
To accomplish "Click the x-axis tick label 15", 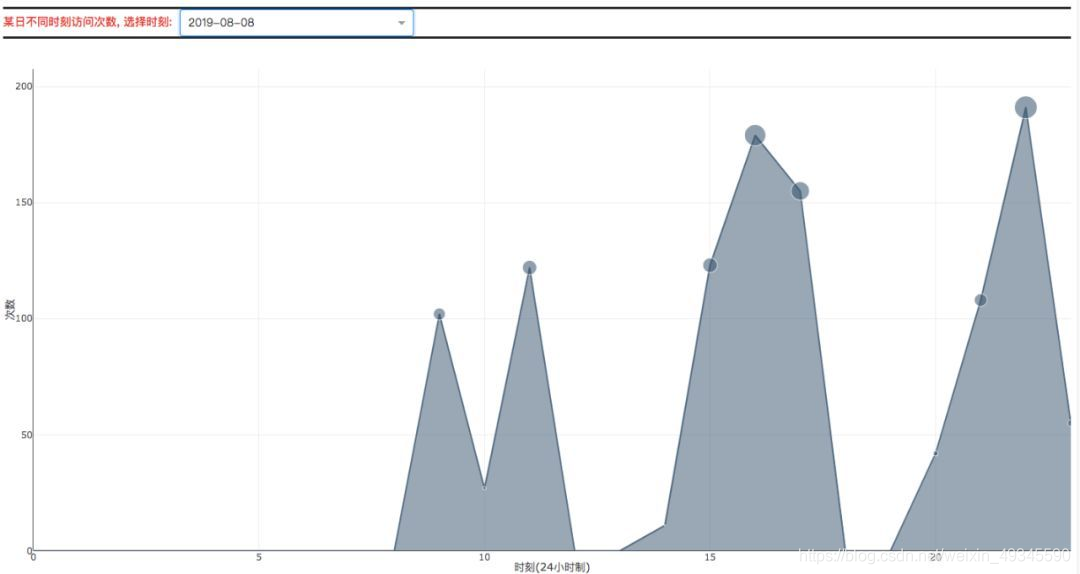I will point(710,557).
